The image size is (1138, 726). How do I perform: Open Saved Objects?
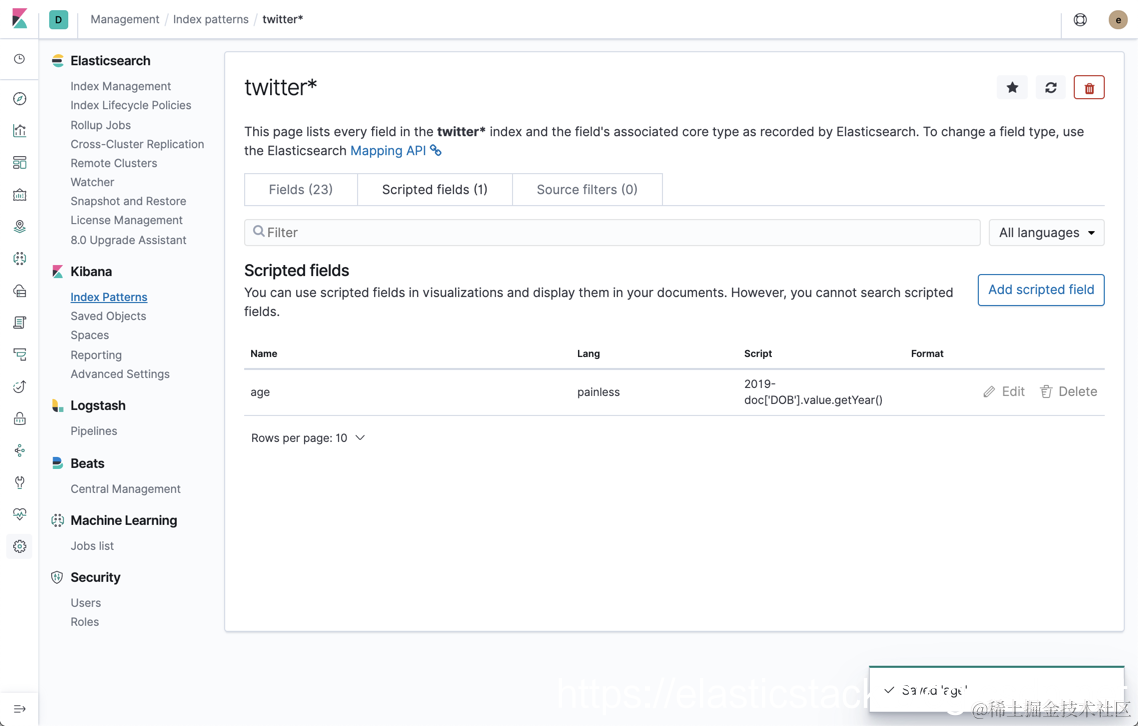point(108,316)
